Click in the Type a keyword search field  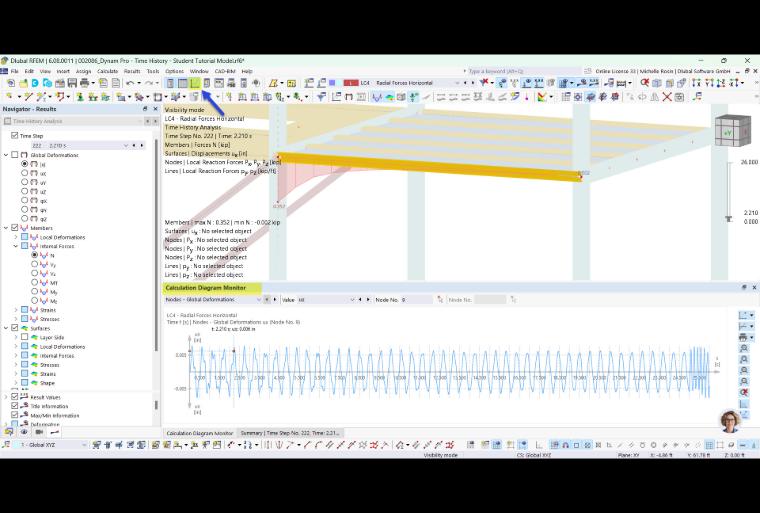(523, 71)
